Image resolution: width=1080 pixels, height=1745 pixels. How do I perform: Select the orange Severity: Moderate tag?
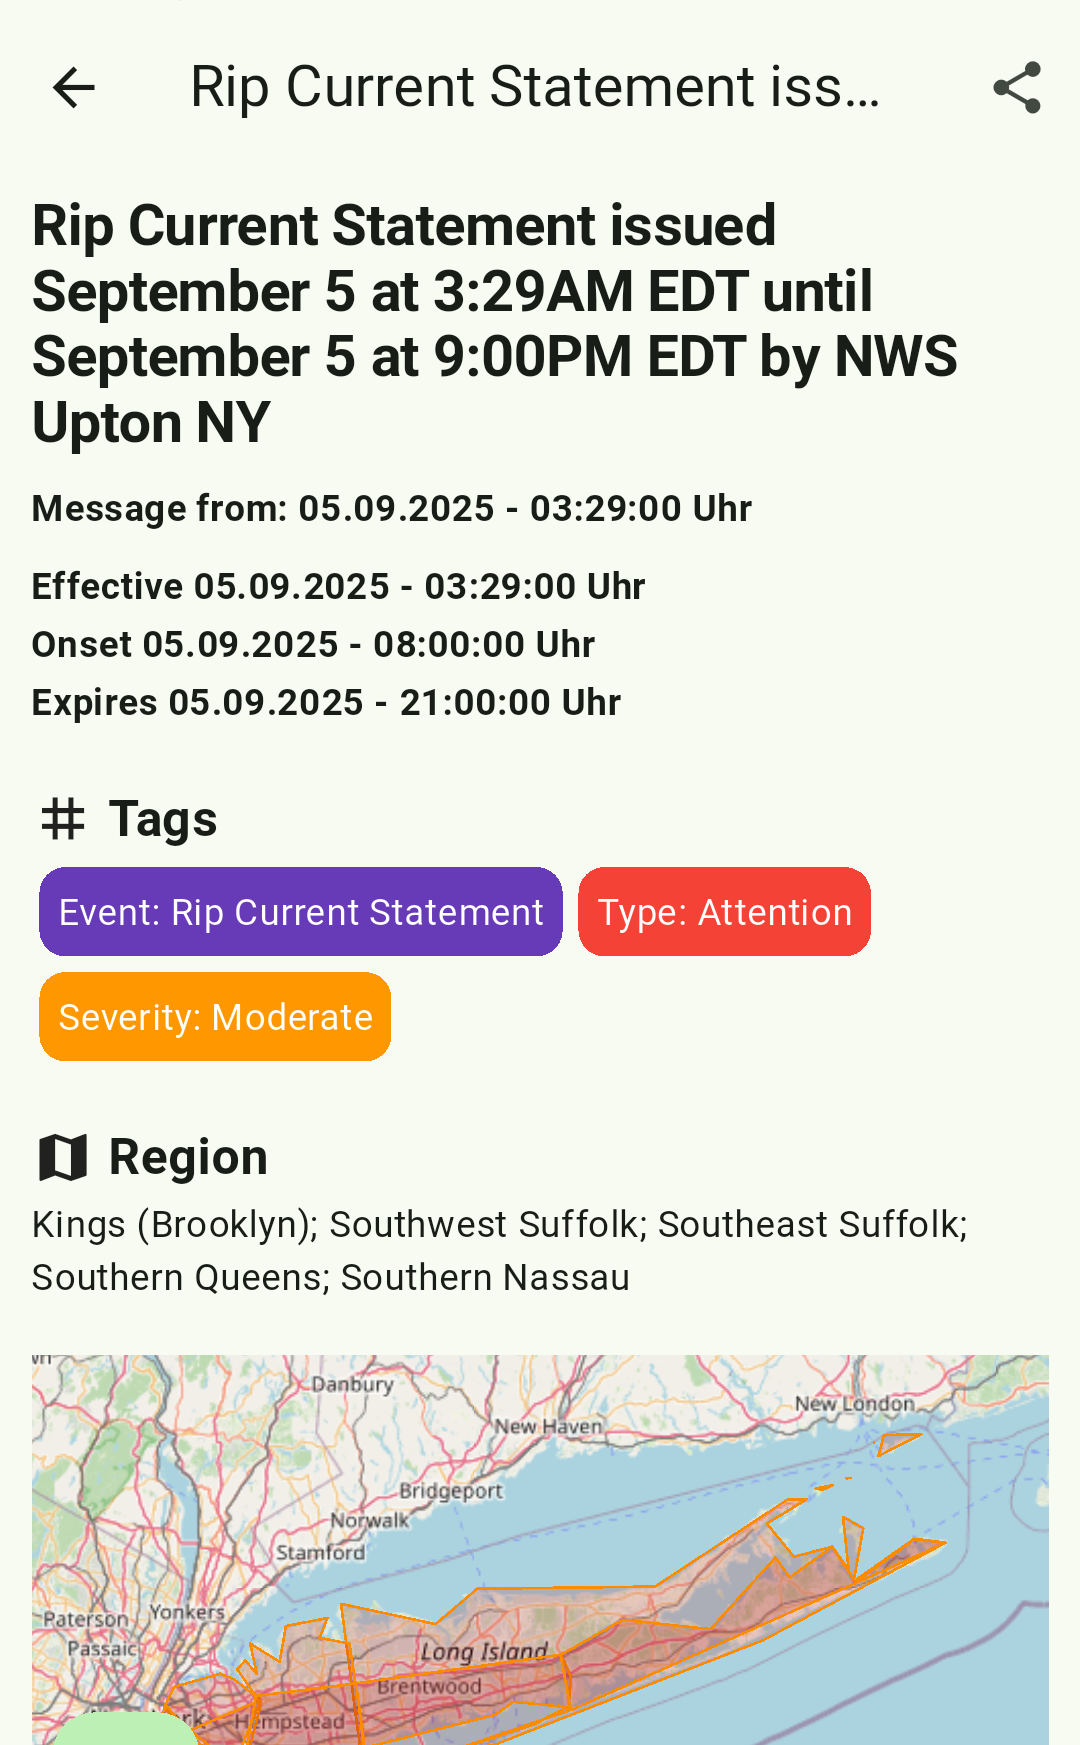(215, 1017)
